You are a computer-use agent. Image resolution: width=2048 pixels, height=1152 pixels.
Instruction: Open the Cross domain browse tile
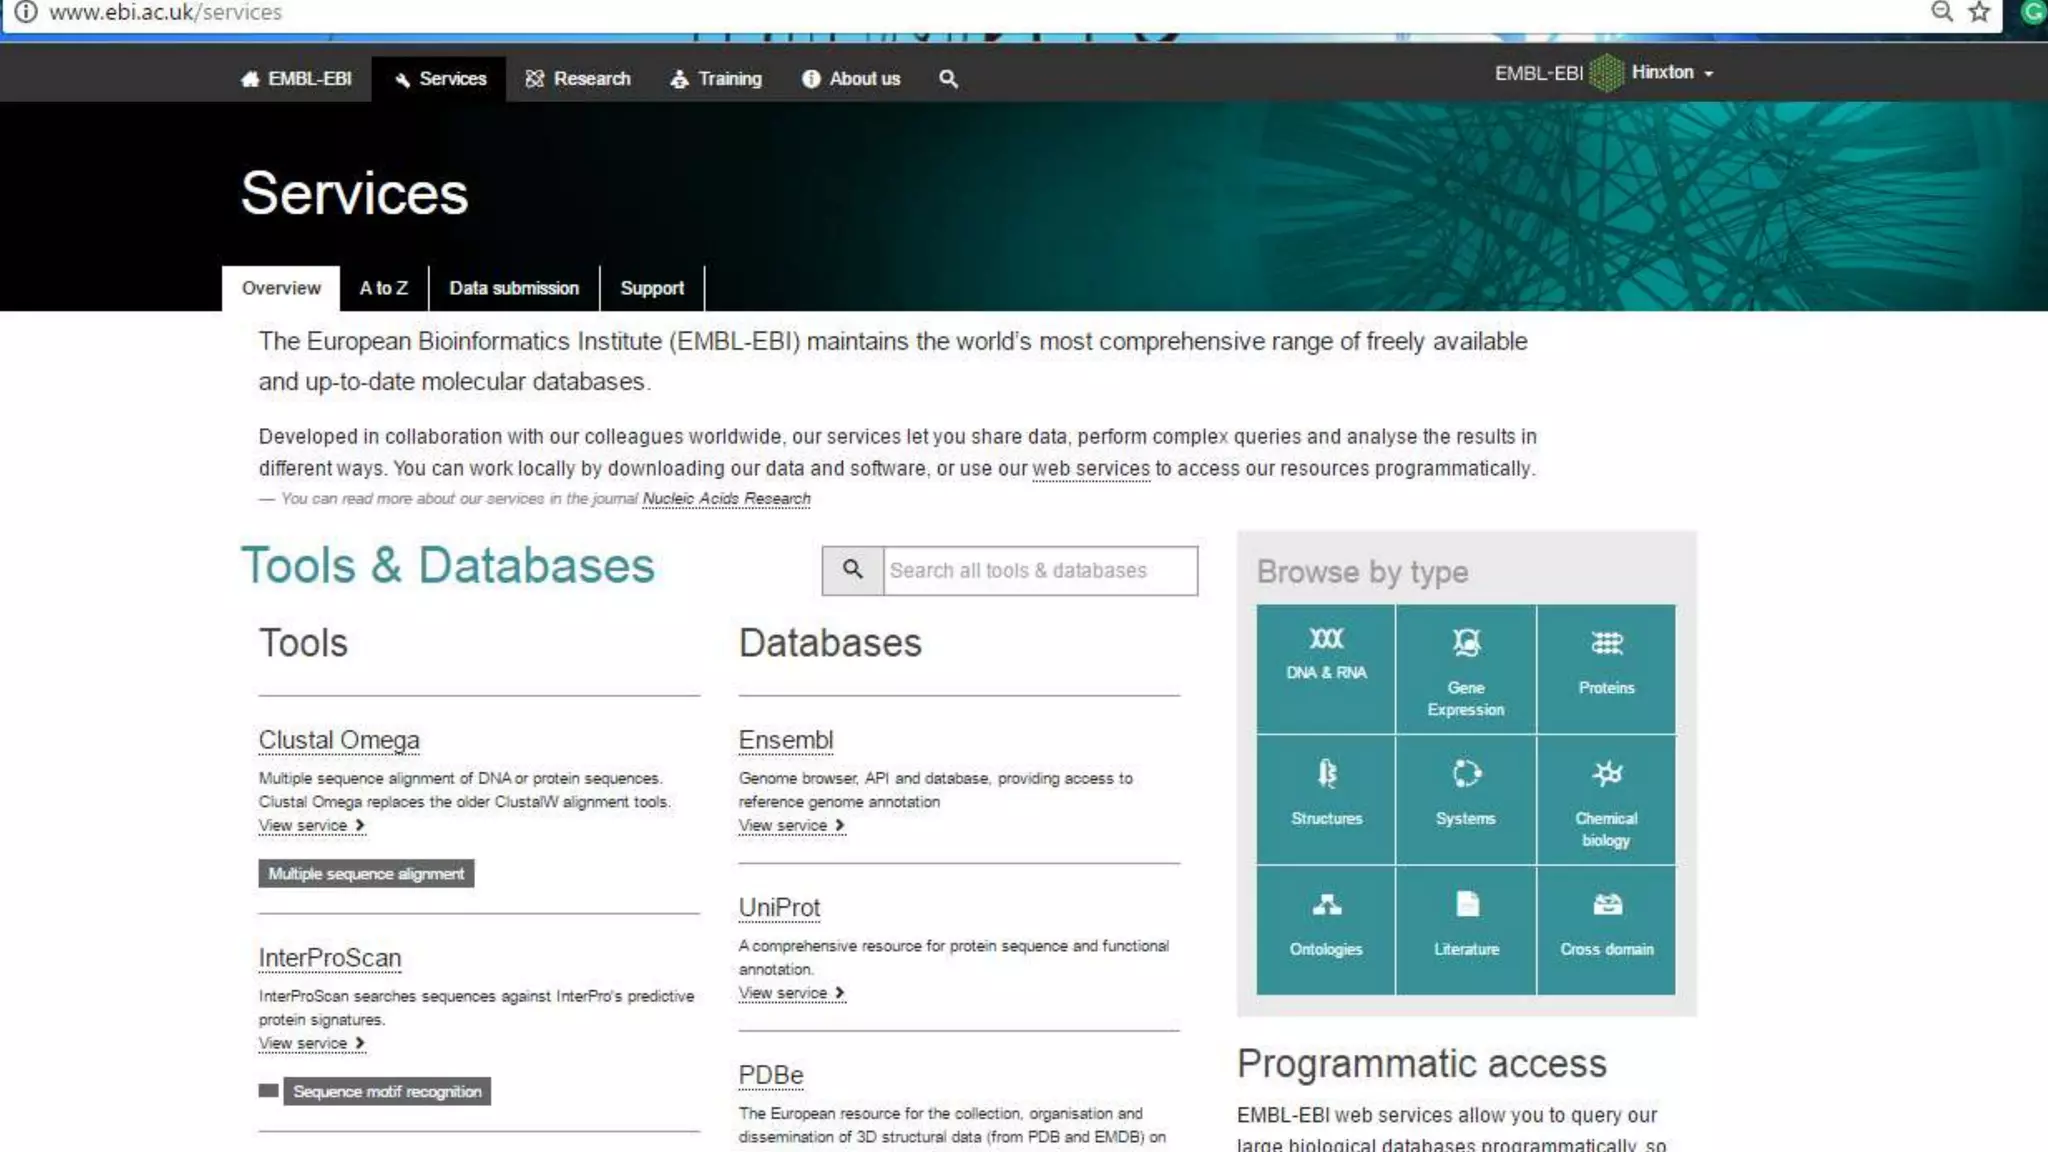(1606, 930)
